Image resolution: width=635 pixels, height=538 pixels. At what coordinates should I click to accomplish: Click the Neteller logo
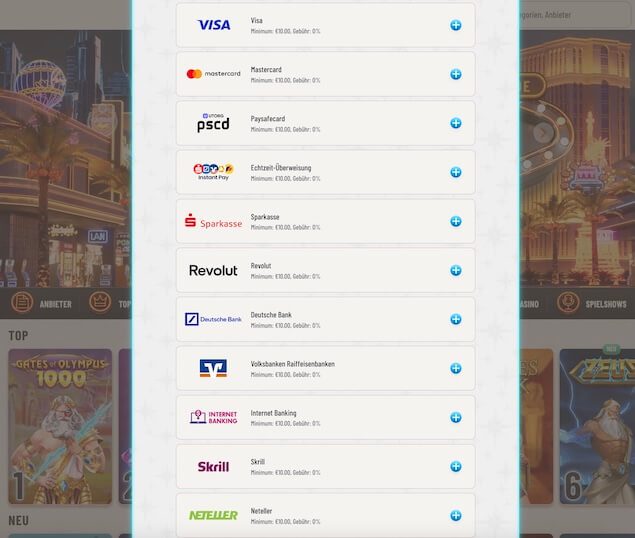(213, 515)
